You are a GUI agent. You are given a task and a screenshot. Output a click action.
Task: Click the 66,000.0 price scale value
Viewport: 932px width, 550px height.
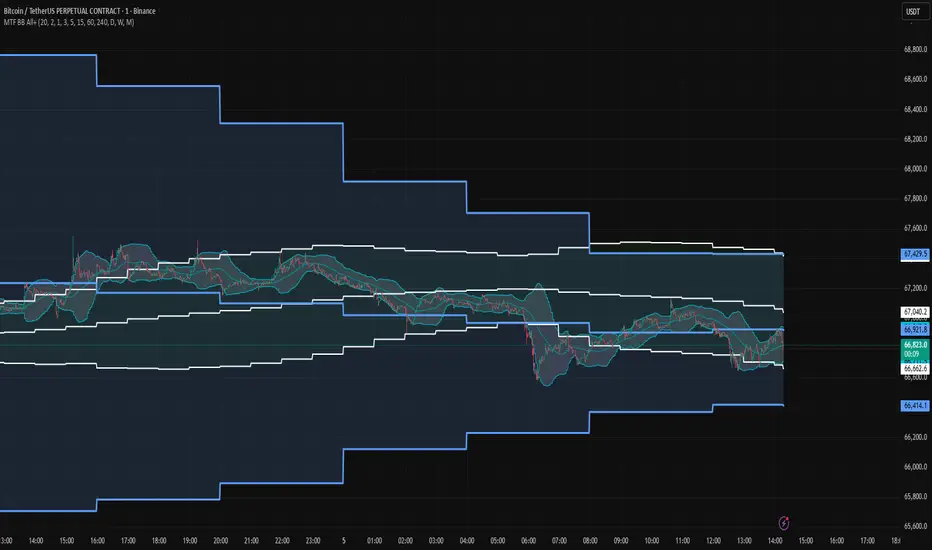pyautogui.click(x=915, y=467)
